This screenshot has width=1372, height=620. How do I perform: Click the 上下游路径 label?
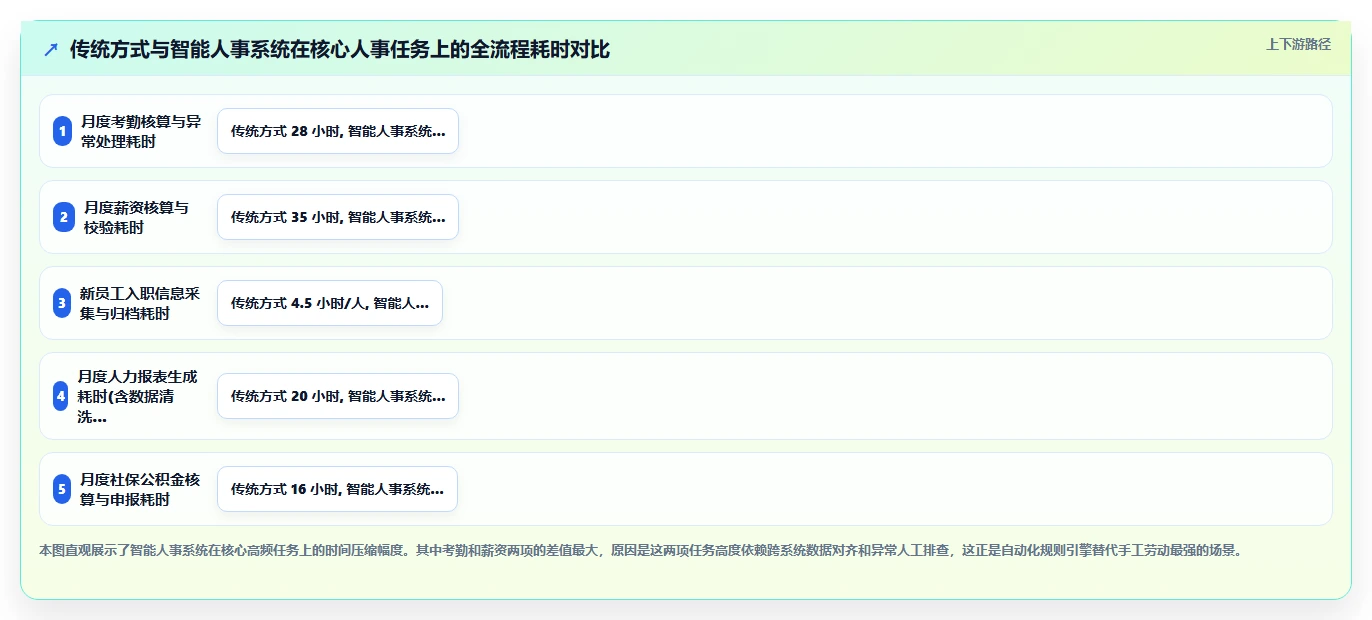(1298, 44)
